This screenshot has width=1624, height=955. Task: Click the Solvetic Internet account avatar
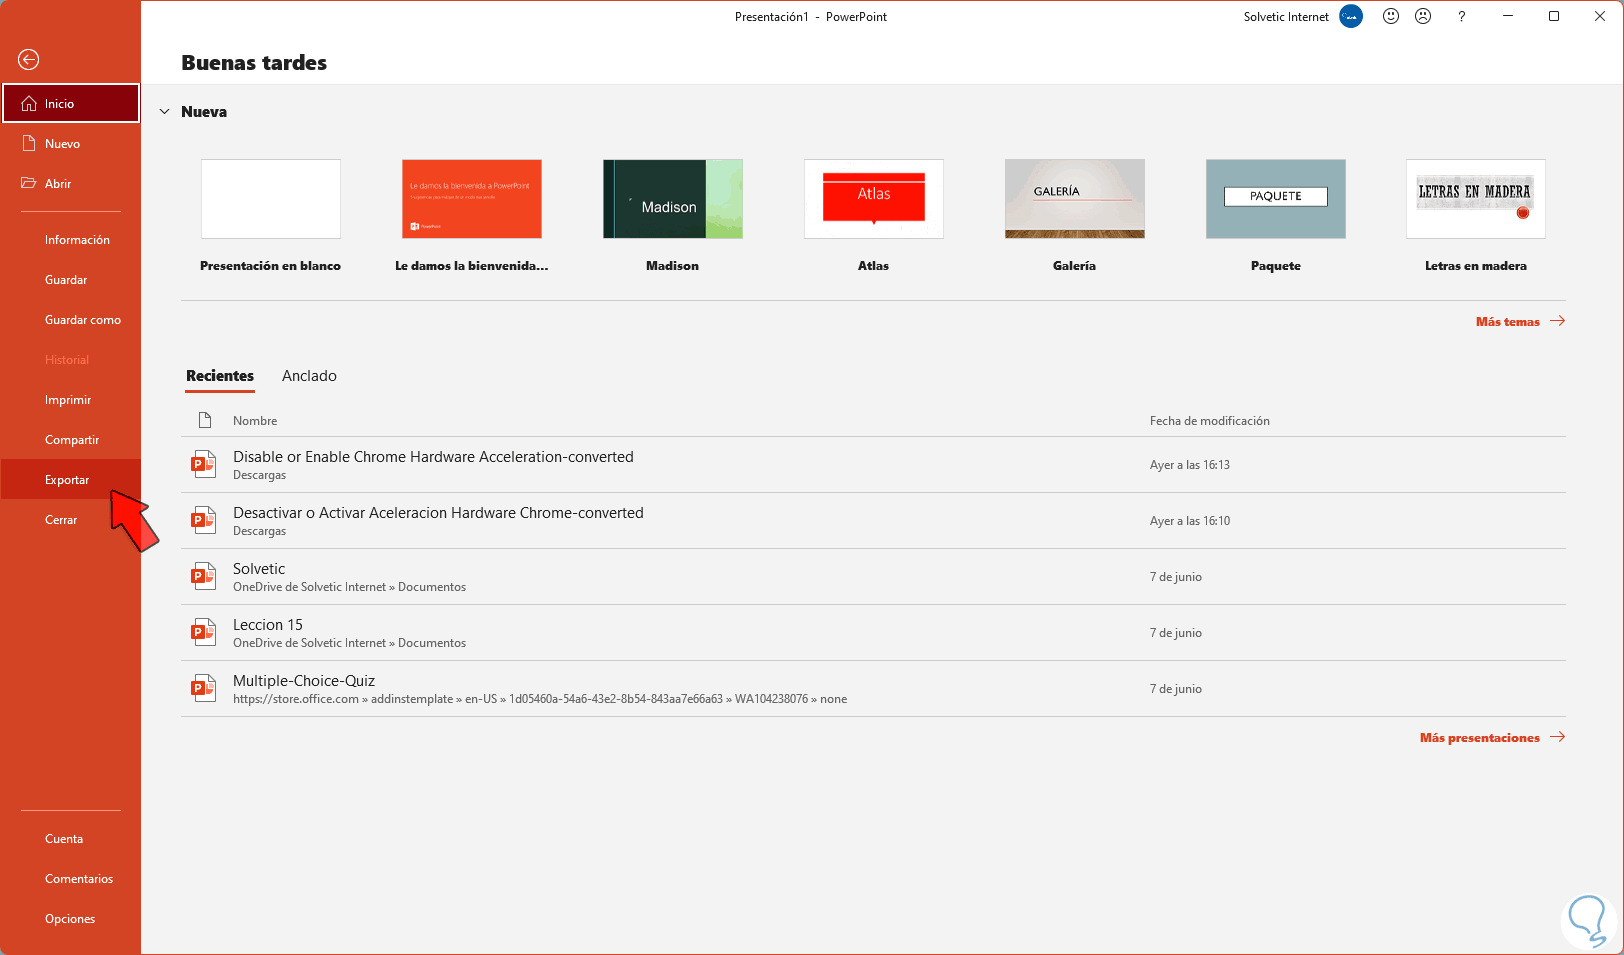click(x=1351, y=17)
